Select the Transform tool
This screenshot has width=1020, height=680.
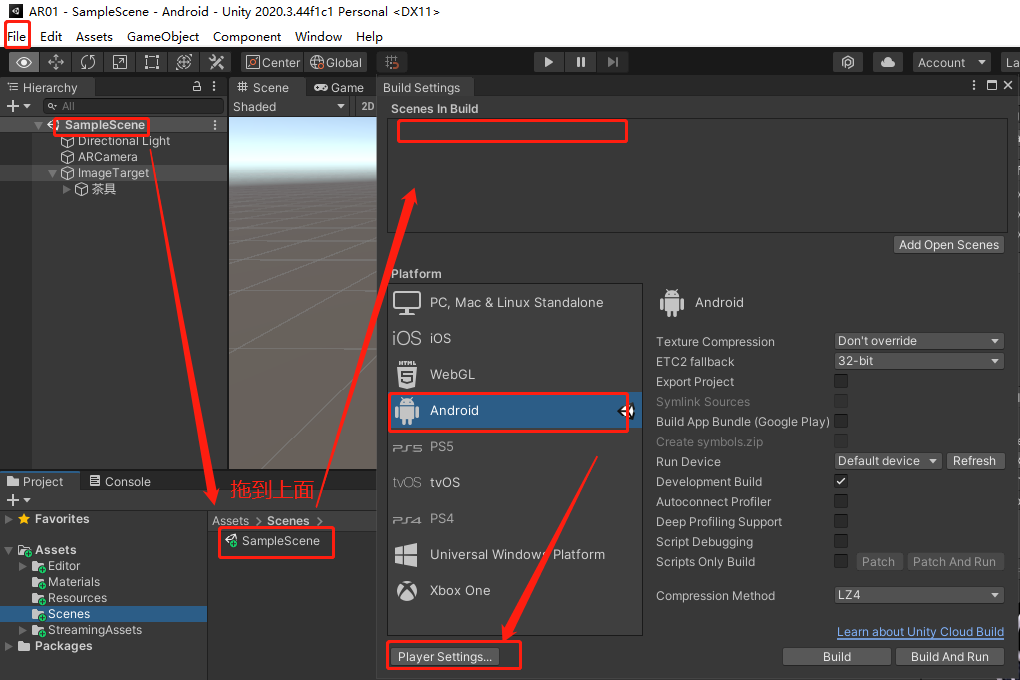click(184, 62)
